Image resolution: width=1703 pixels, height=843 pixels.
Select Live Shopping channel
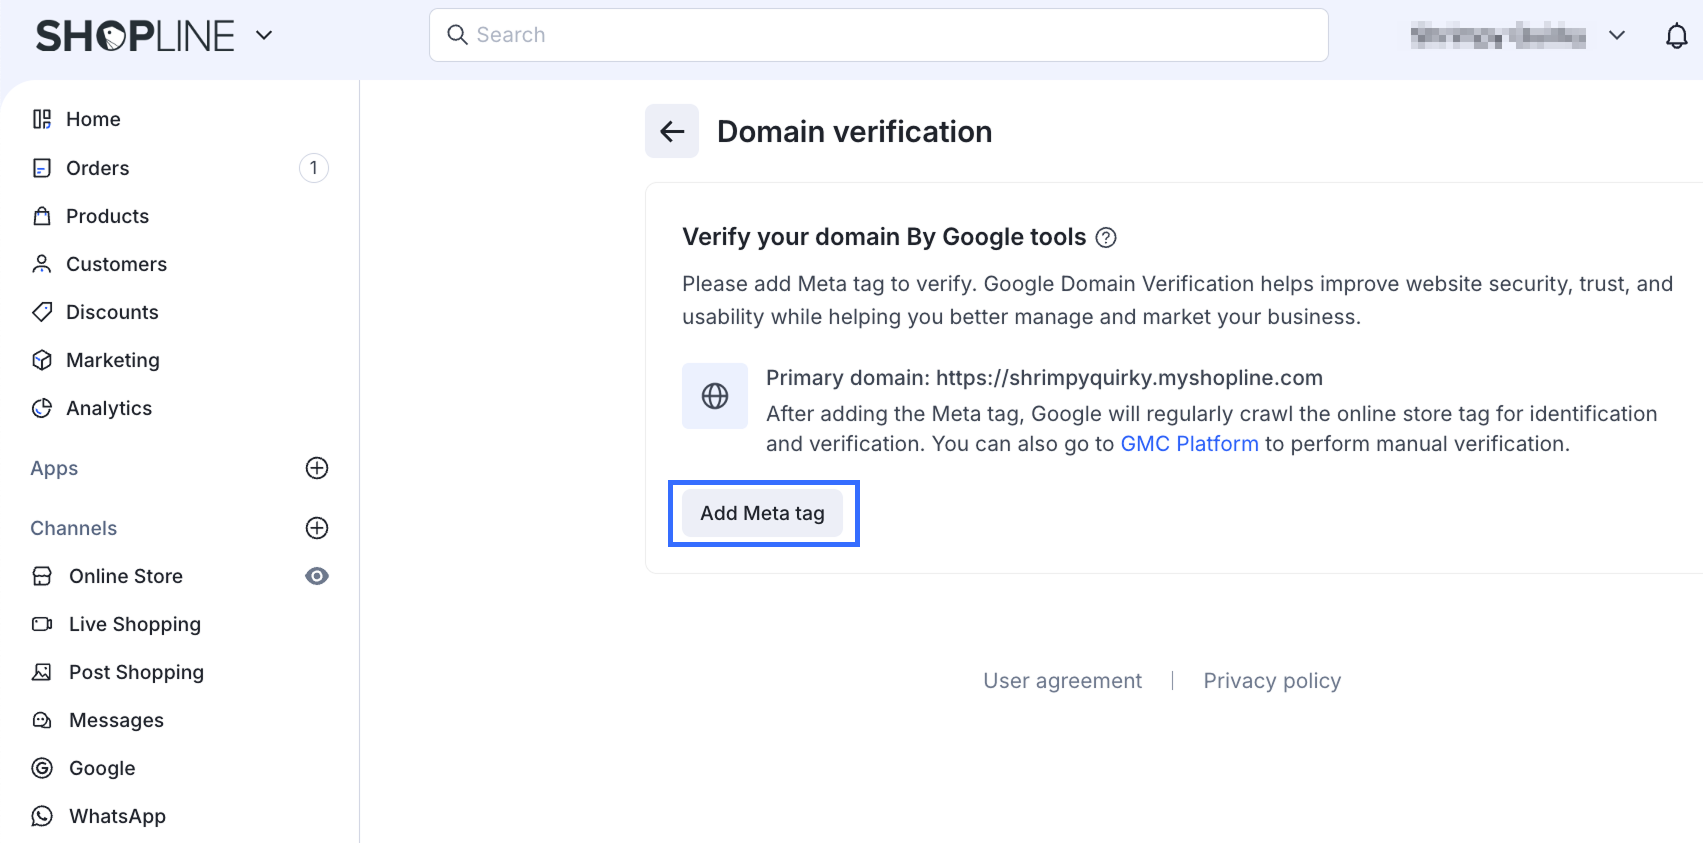(x=134, y=624)
